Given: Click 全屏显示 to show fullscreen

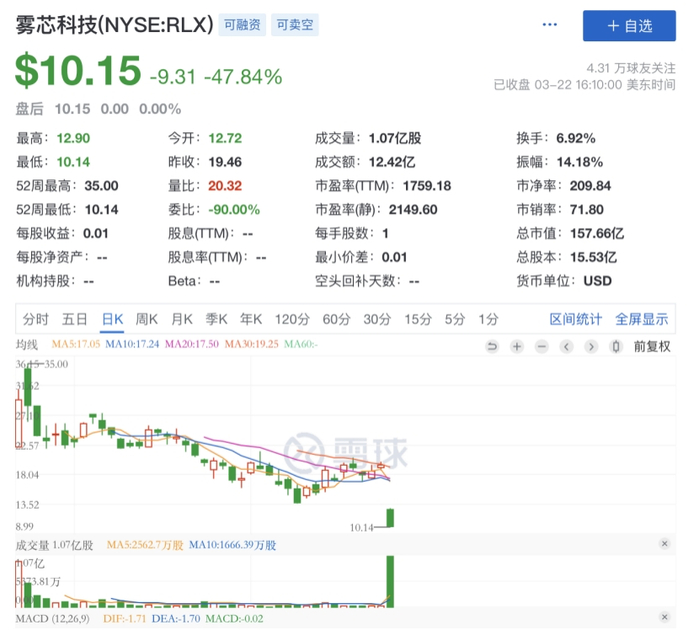Looking at the screenshot, I should [641, 319].
